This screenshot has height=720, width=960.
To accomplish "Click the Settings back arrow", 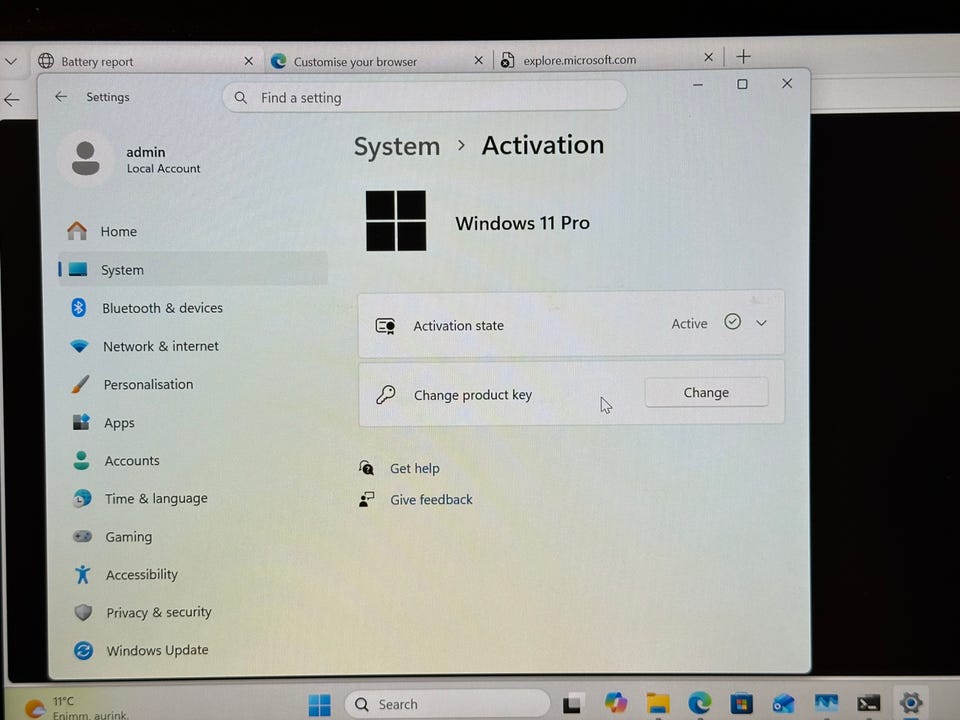I will [61, 96].
